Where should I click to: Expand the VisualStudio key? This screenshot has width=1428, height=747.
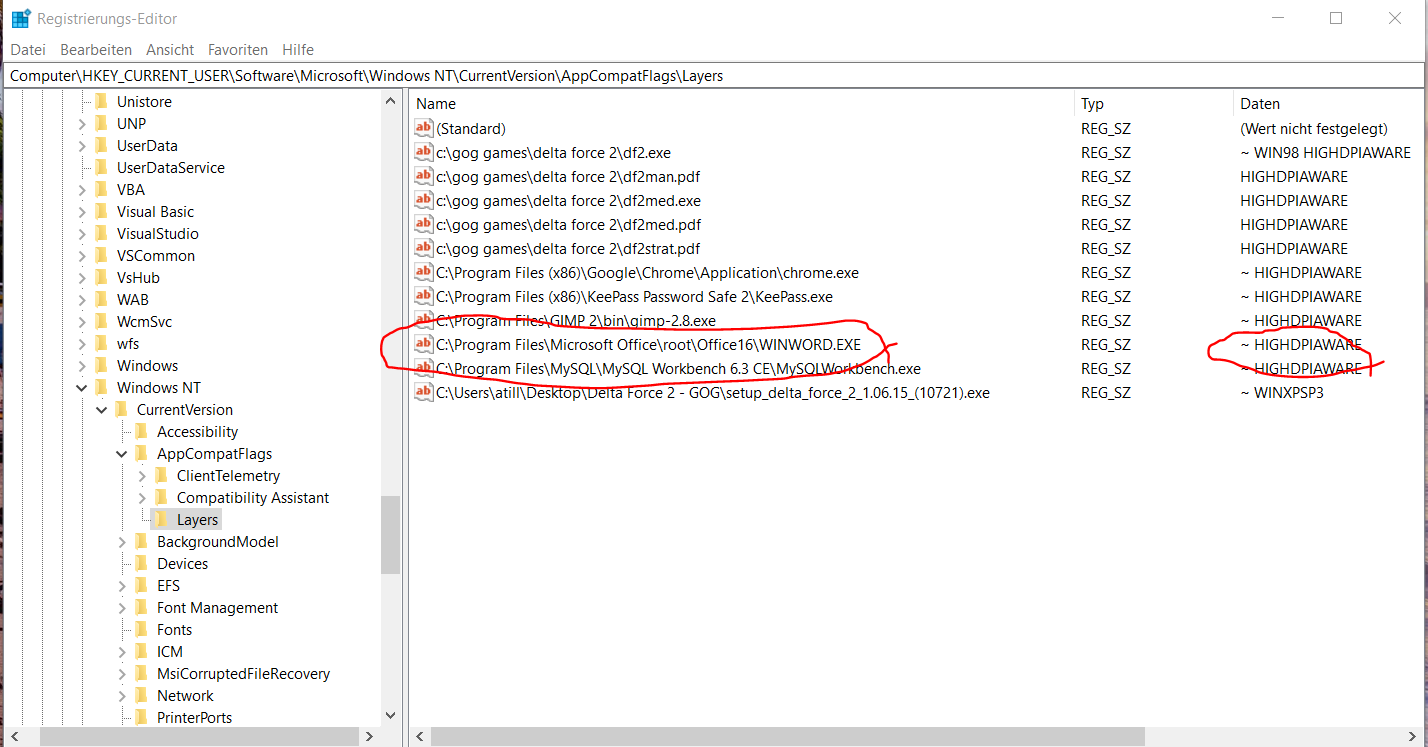(83, 234)
